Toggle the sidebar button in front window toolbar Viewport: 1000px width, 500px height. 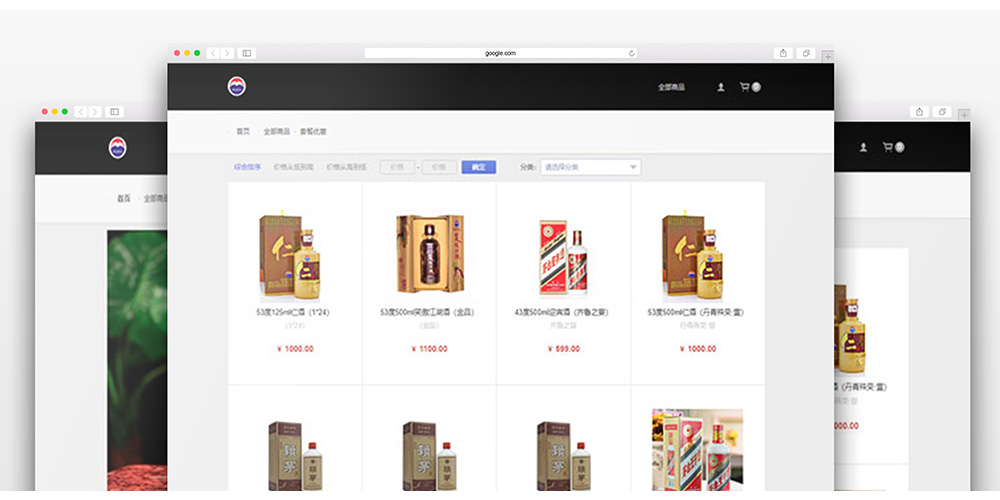247,53
